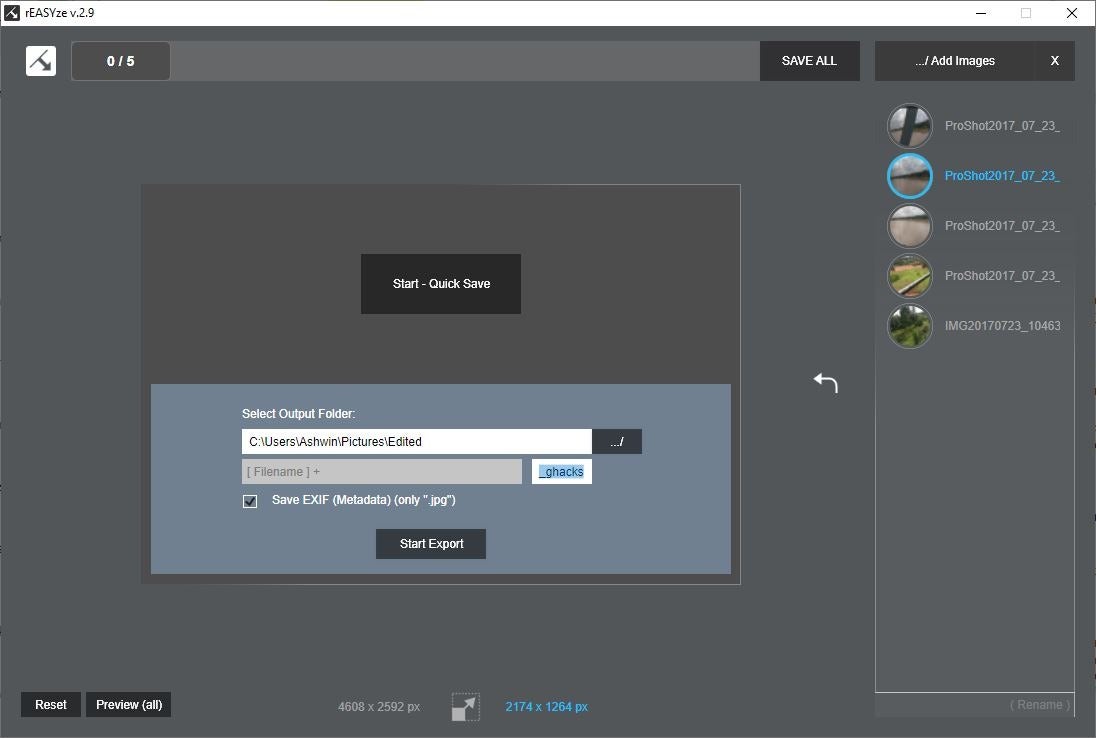1096x738 pixels.
Task: Click the [ Filename ] + prefix field
Action: click(382, 472)
